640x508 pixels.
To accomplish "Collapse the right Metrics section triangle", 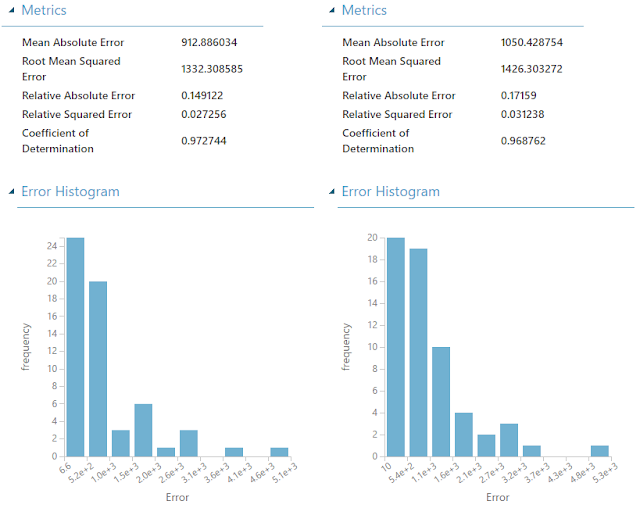I will tap(332, 10).
